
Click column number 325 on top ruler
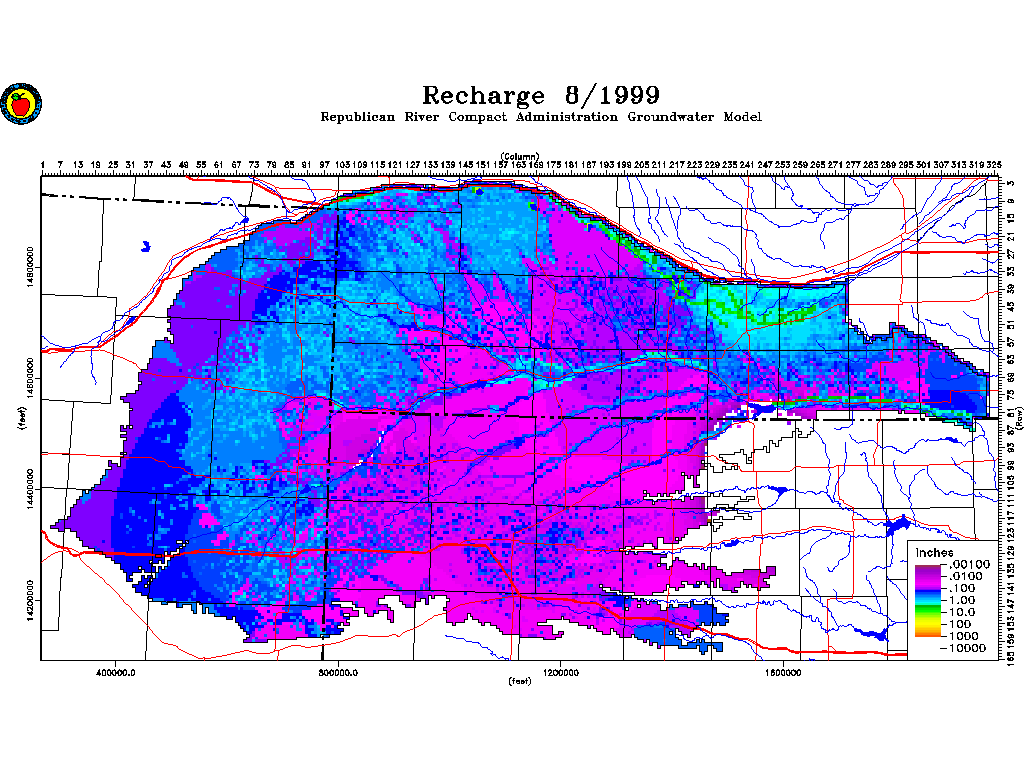993,164
